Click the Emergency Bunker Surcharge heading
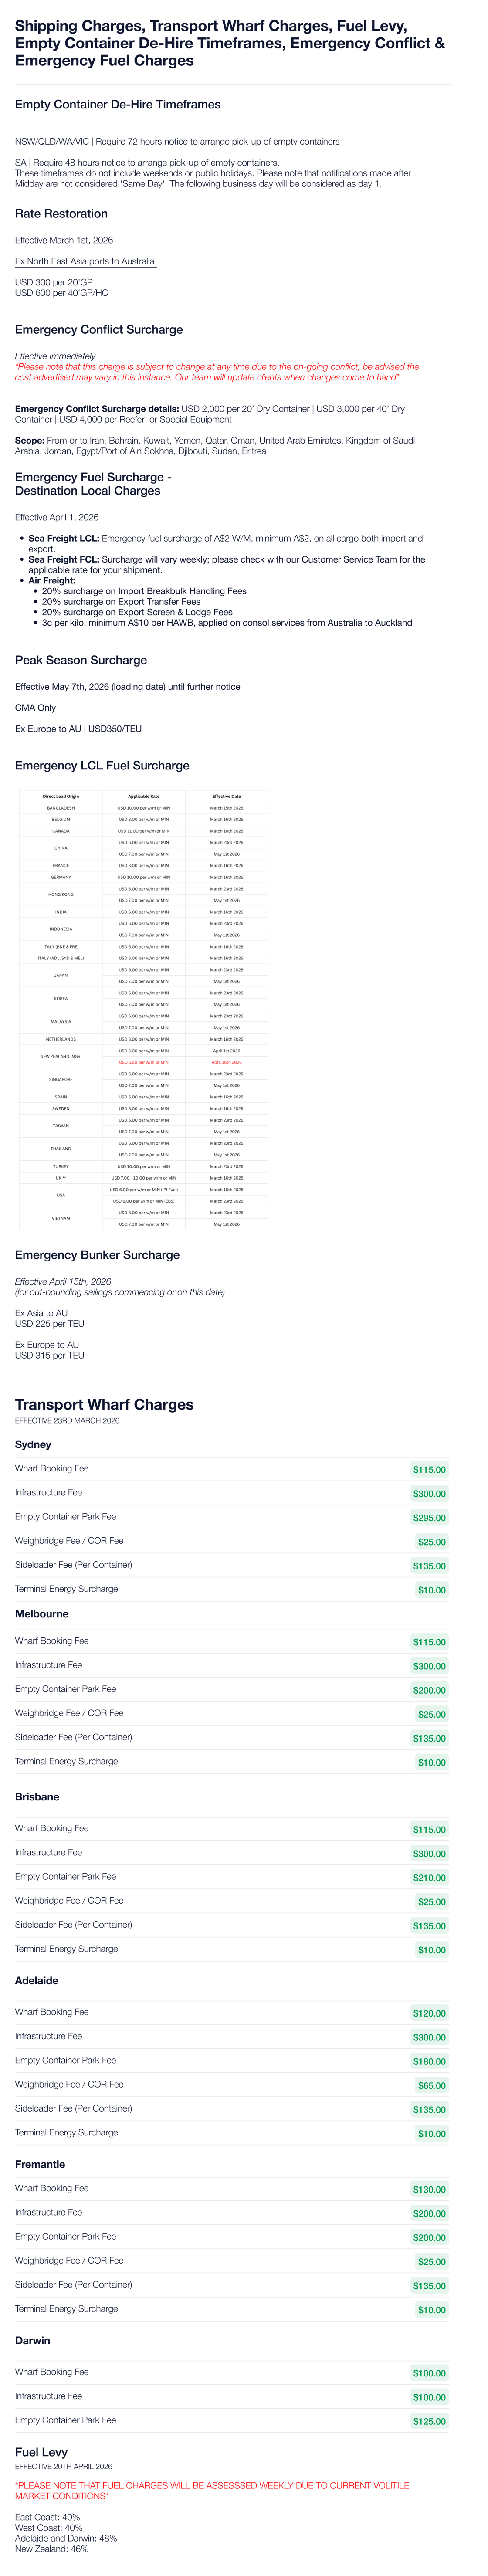The width and height of the screenshot is (488, 2576). click(97, 1255)
